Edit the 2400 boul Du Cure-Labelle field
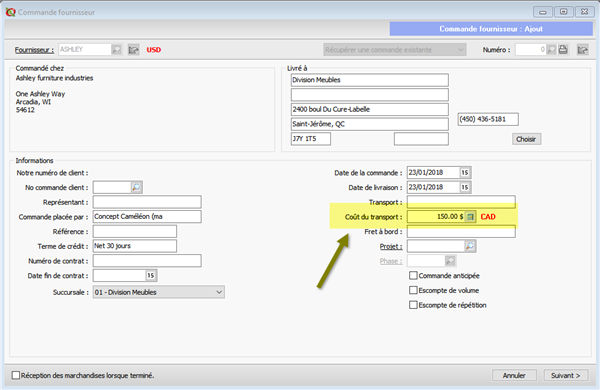Screen dimensions: 600x390 tap(369, 109)
